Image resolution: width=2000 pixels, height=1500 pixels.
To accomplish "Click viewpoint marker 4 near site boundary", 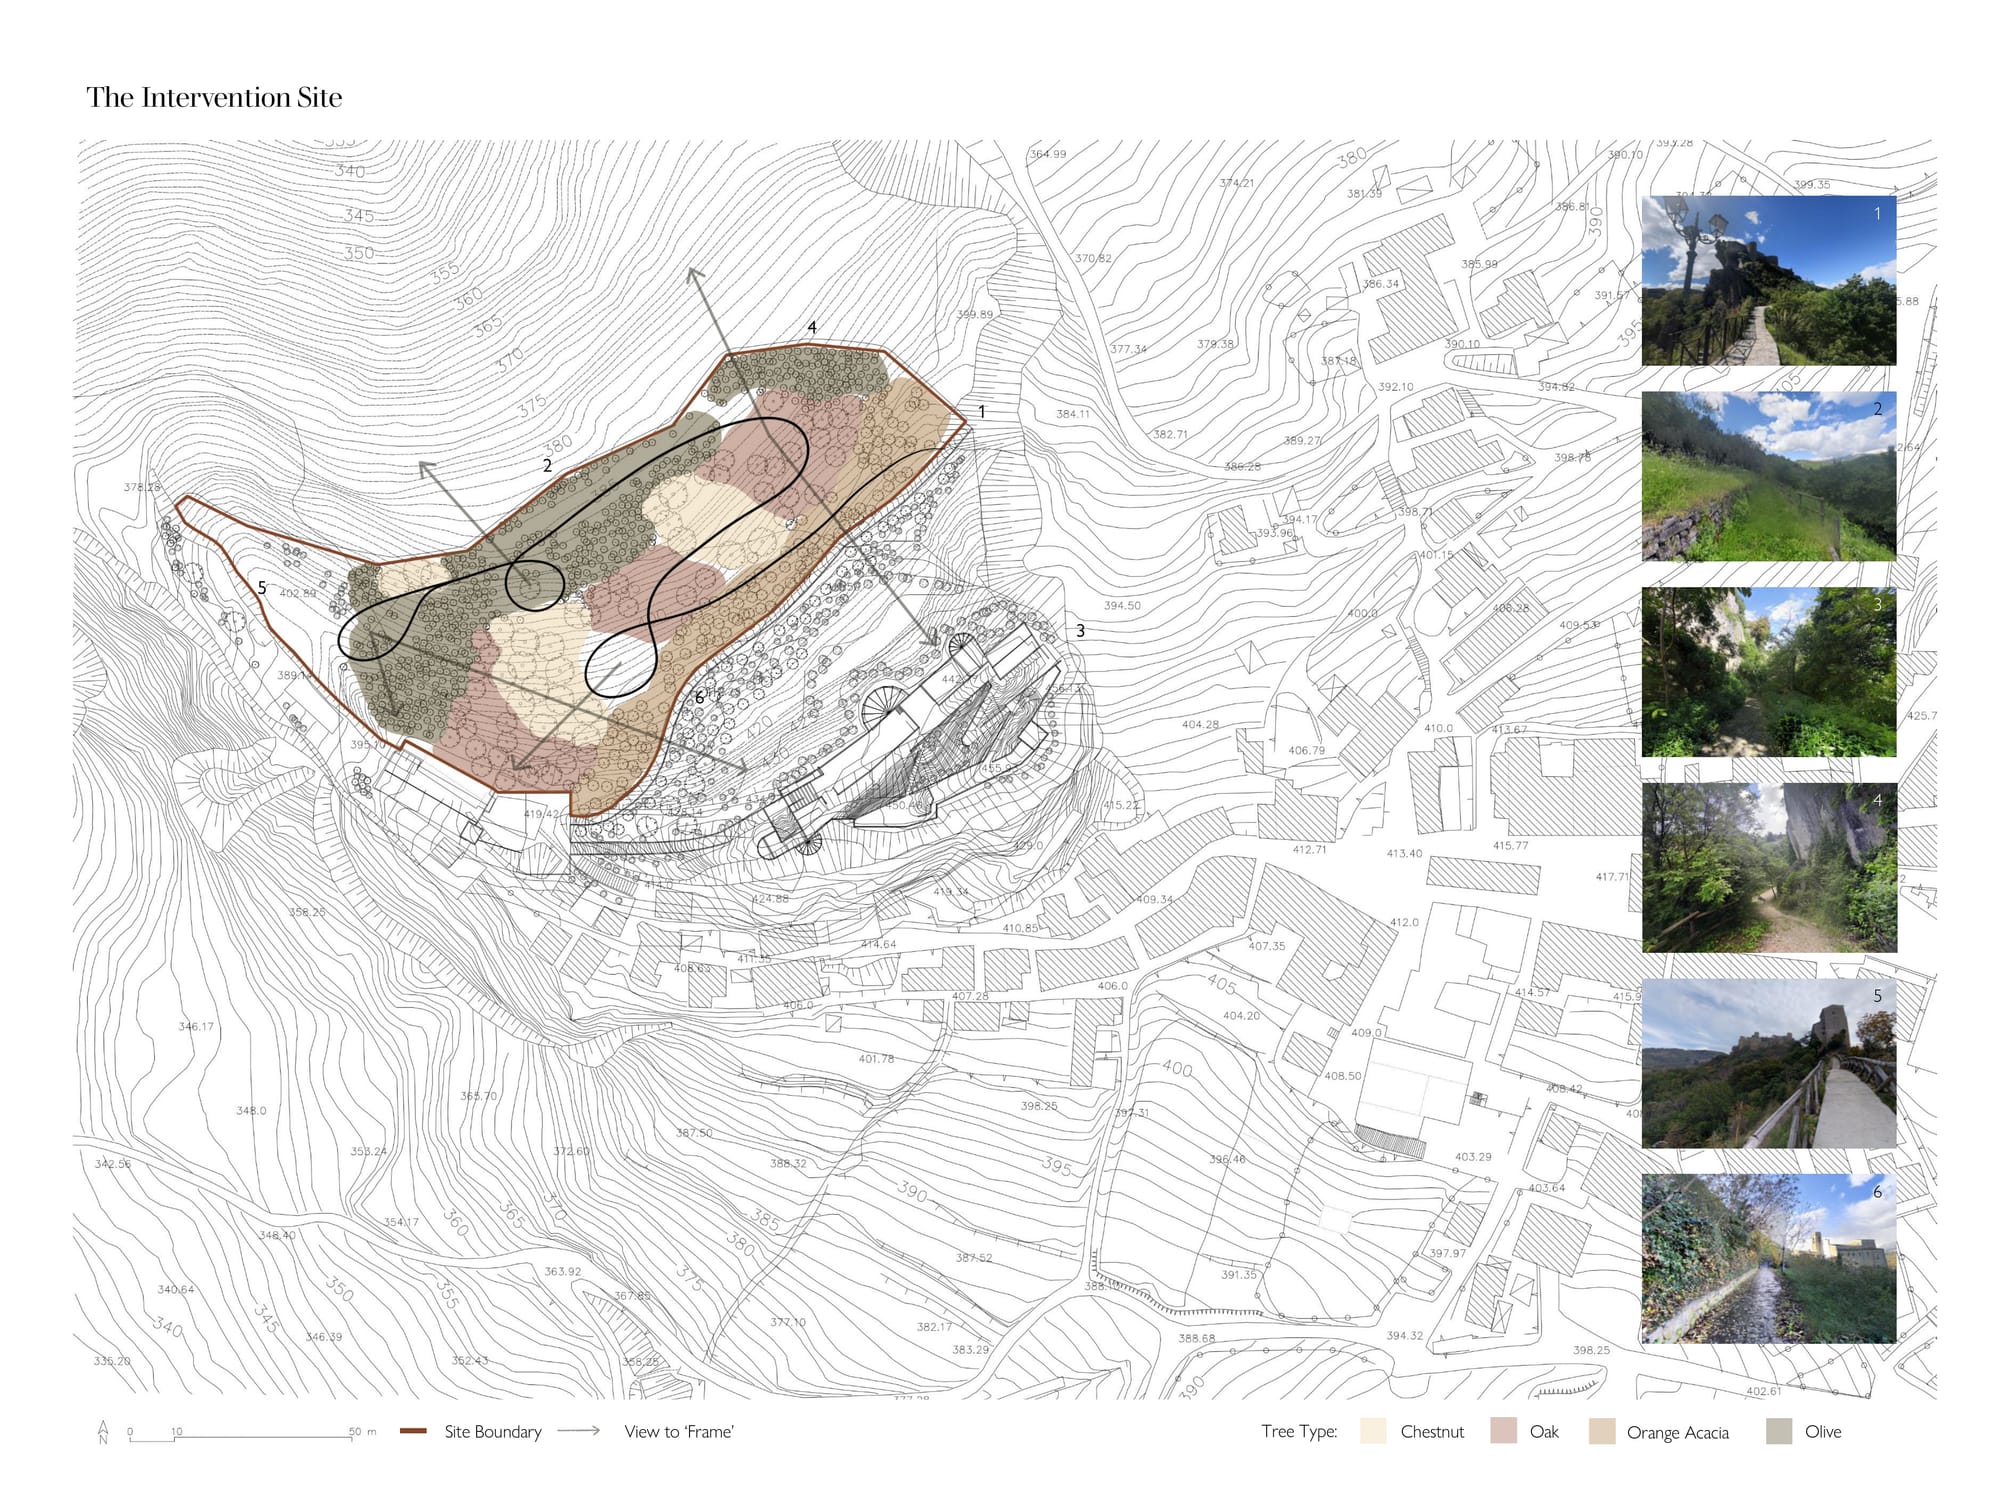I will pos(812,327).
